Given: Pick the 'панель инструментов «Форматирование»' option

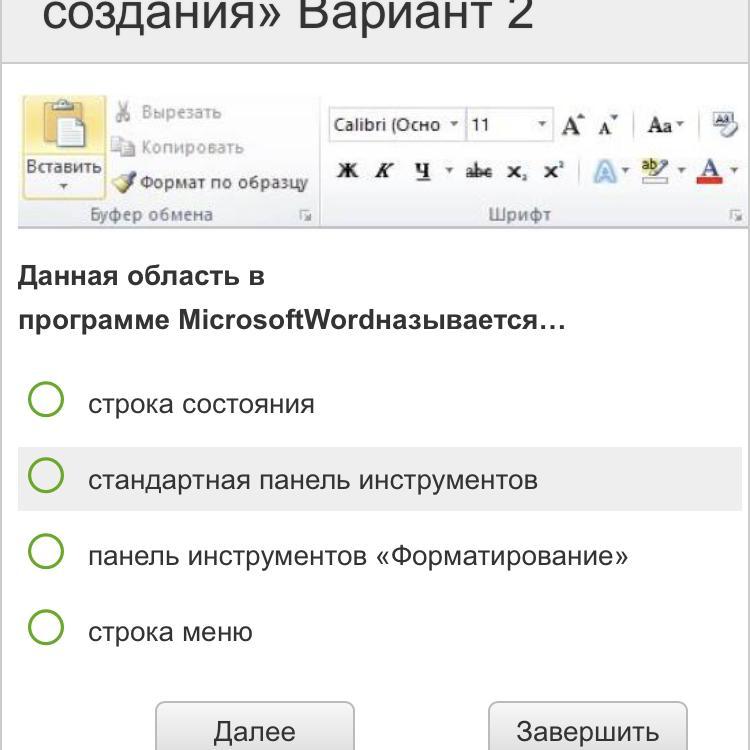Looking at the screenshot, I should 46,551.
